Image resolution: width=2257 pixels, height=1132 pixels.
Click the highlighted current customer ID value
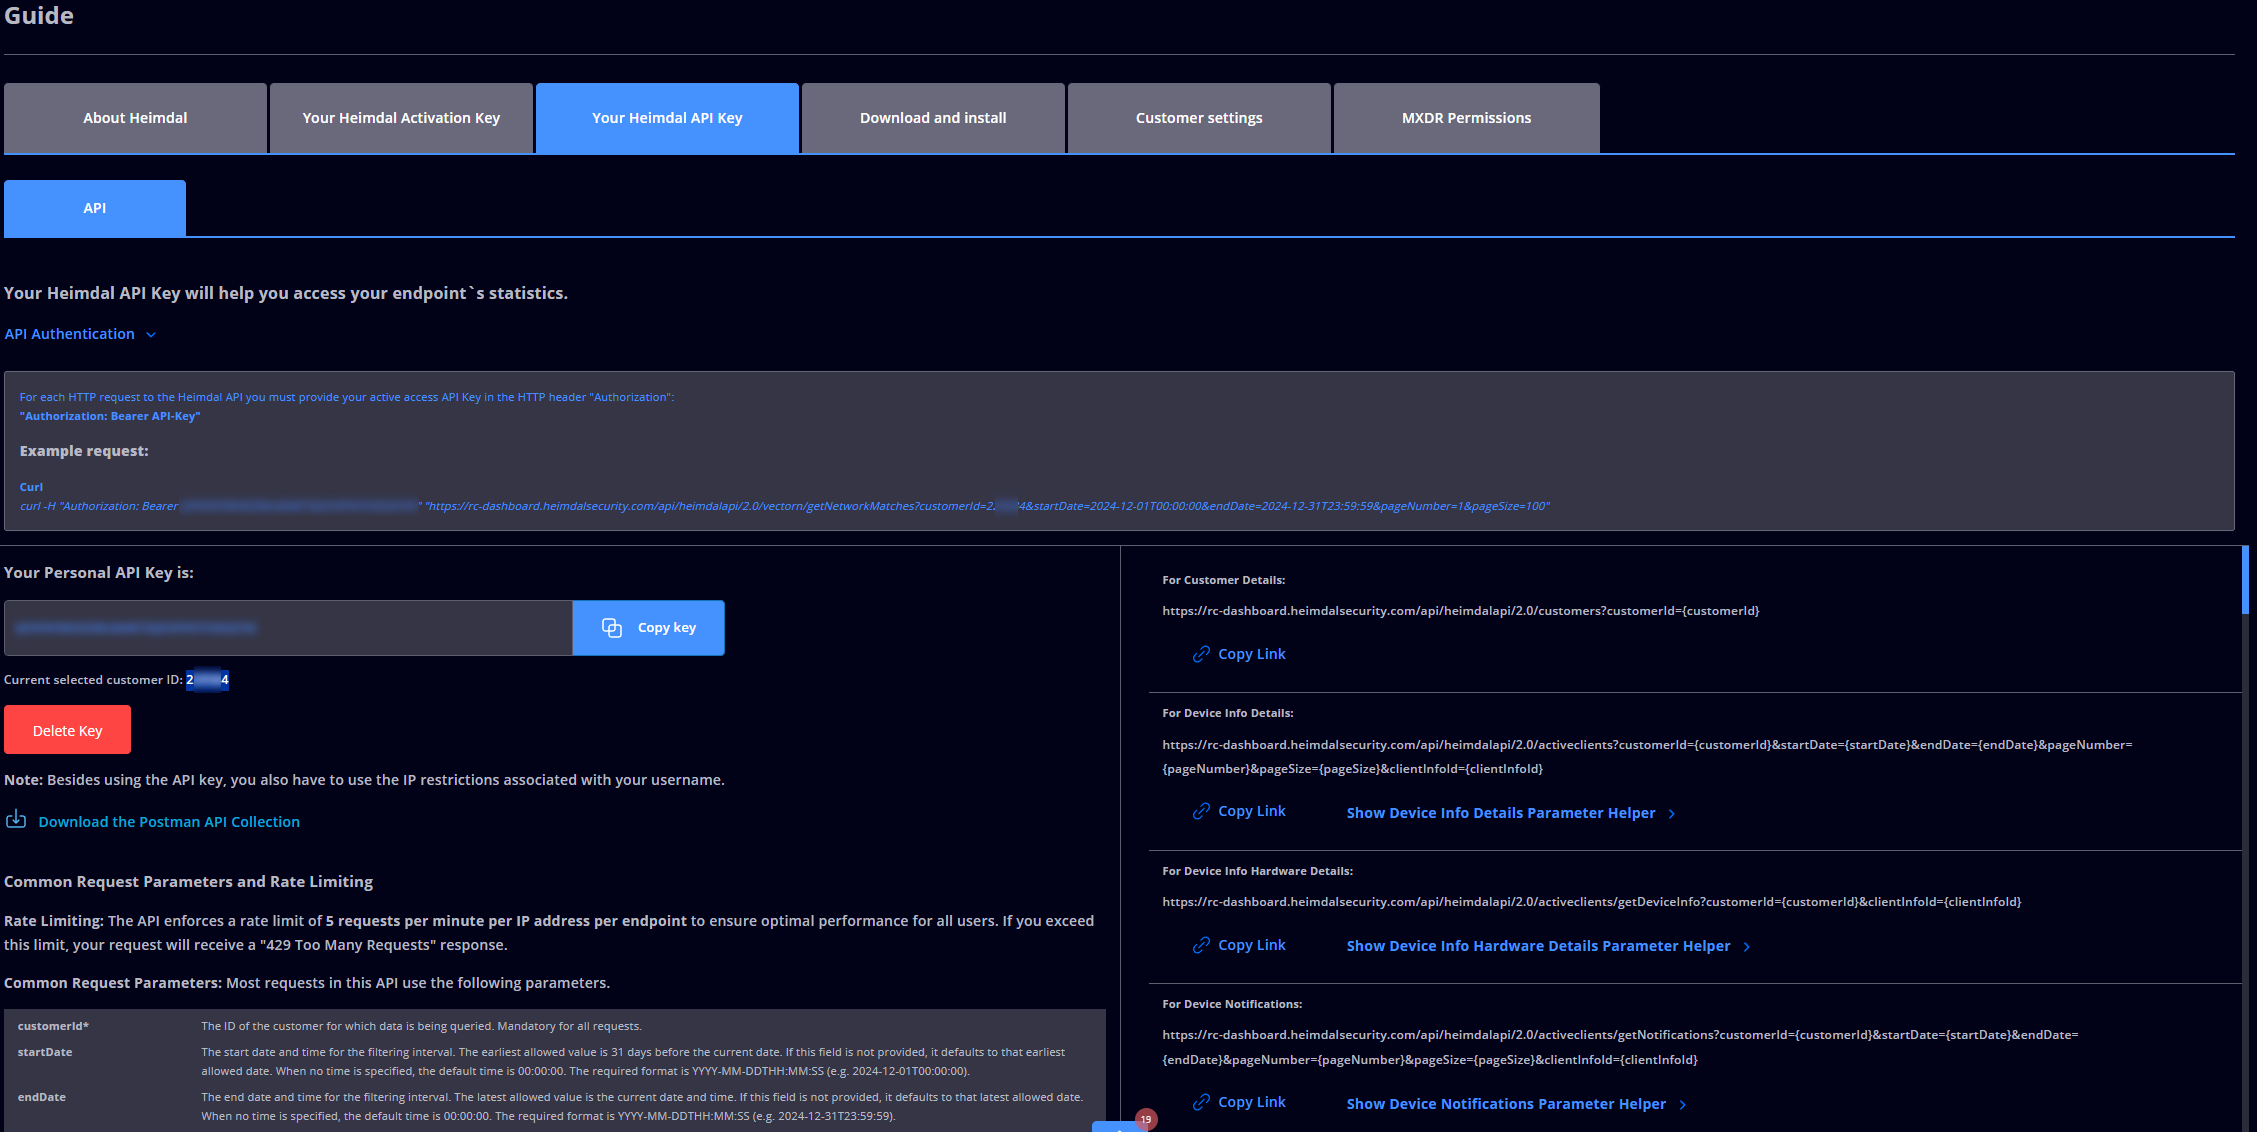pos(207,680)
